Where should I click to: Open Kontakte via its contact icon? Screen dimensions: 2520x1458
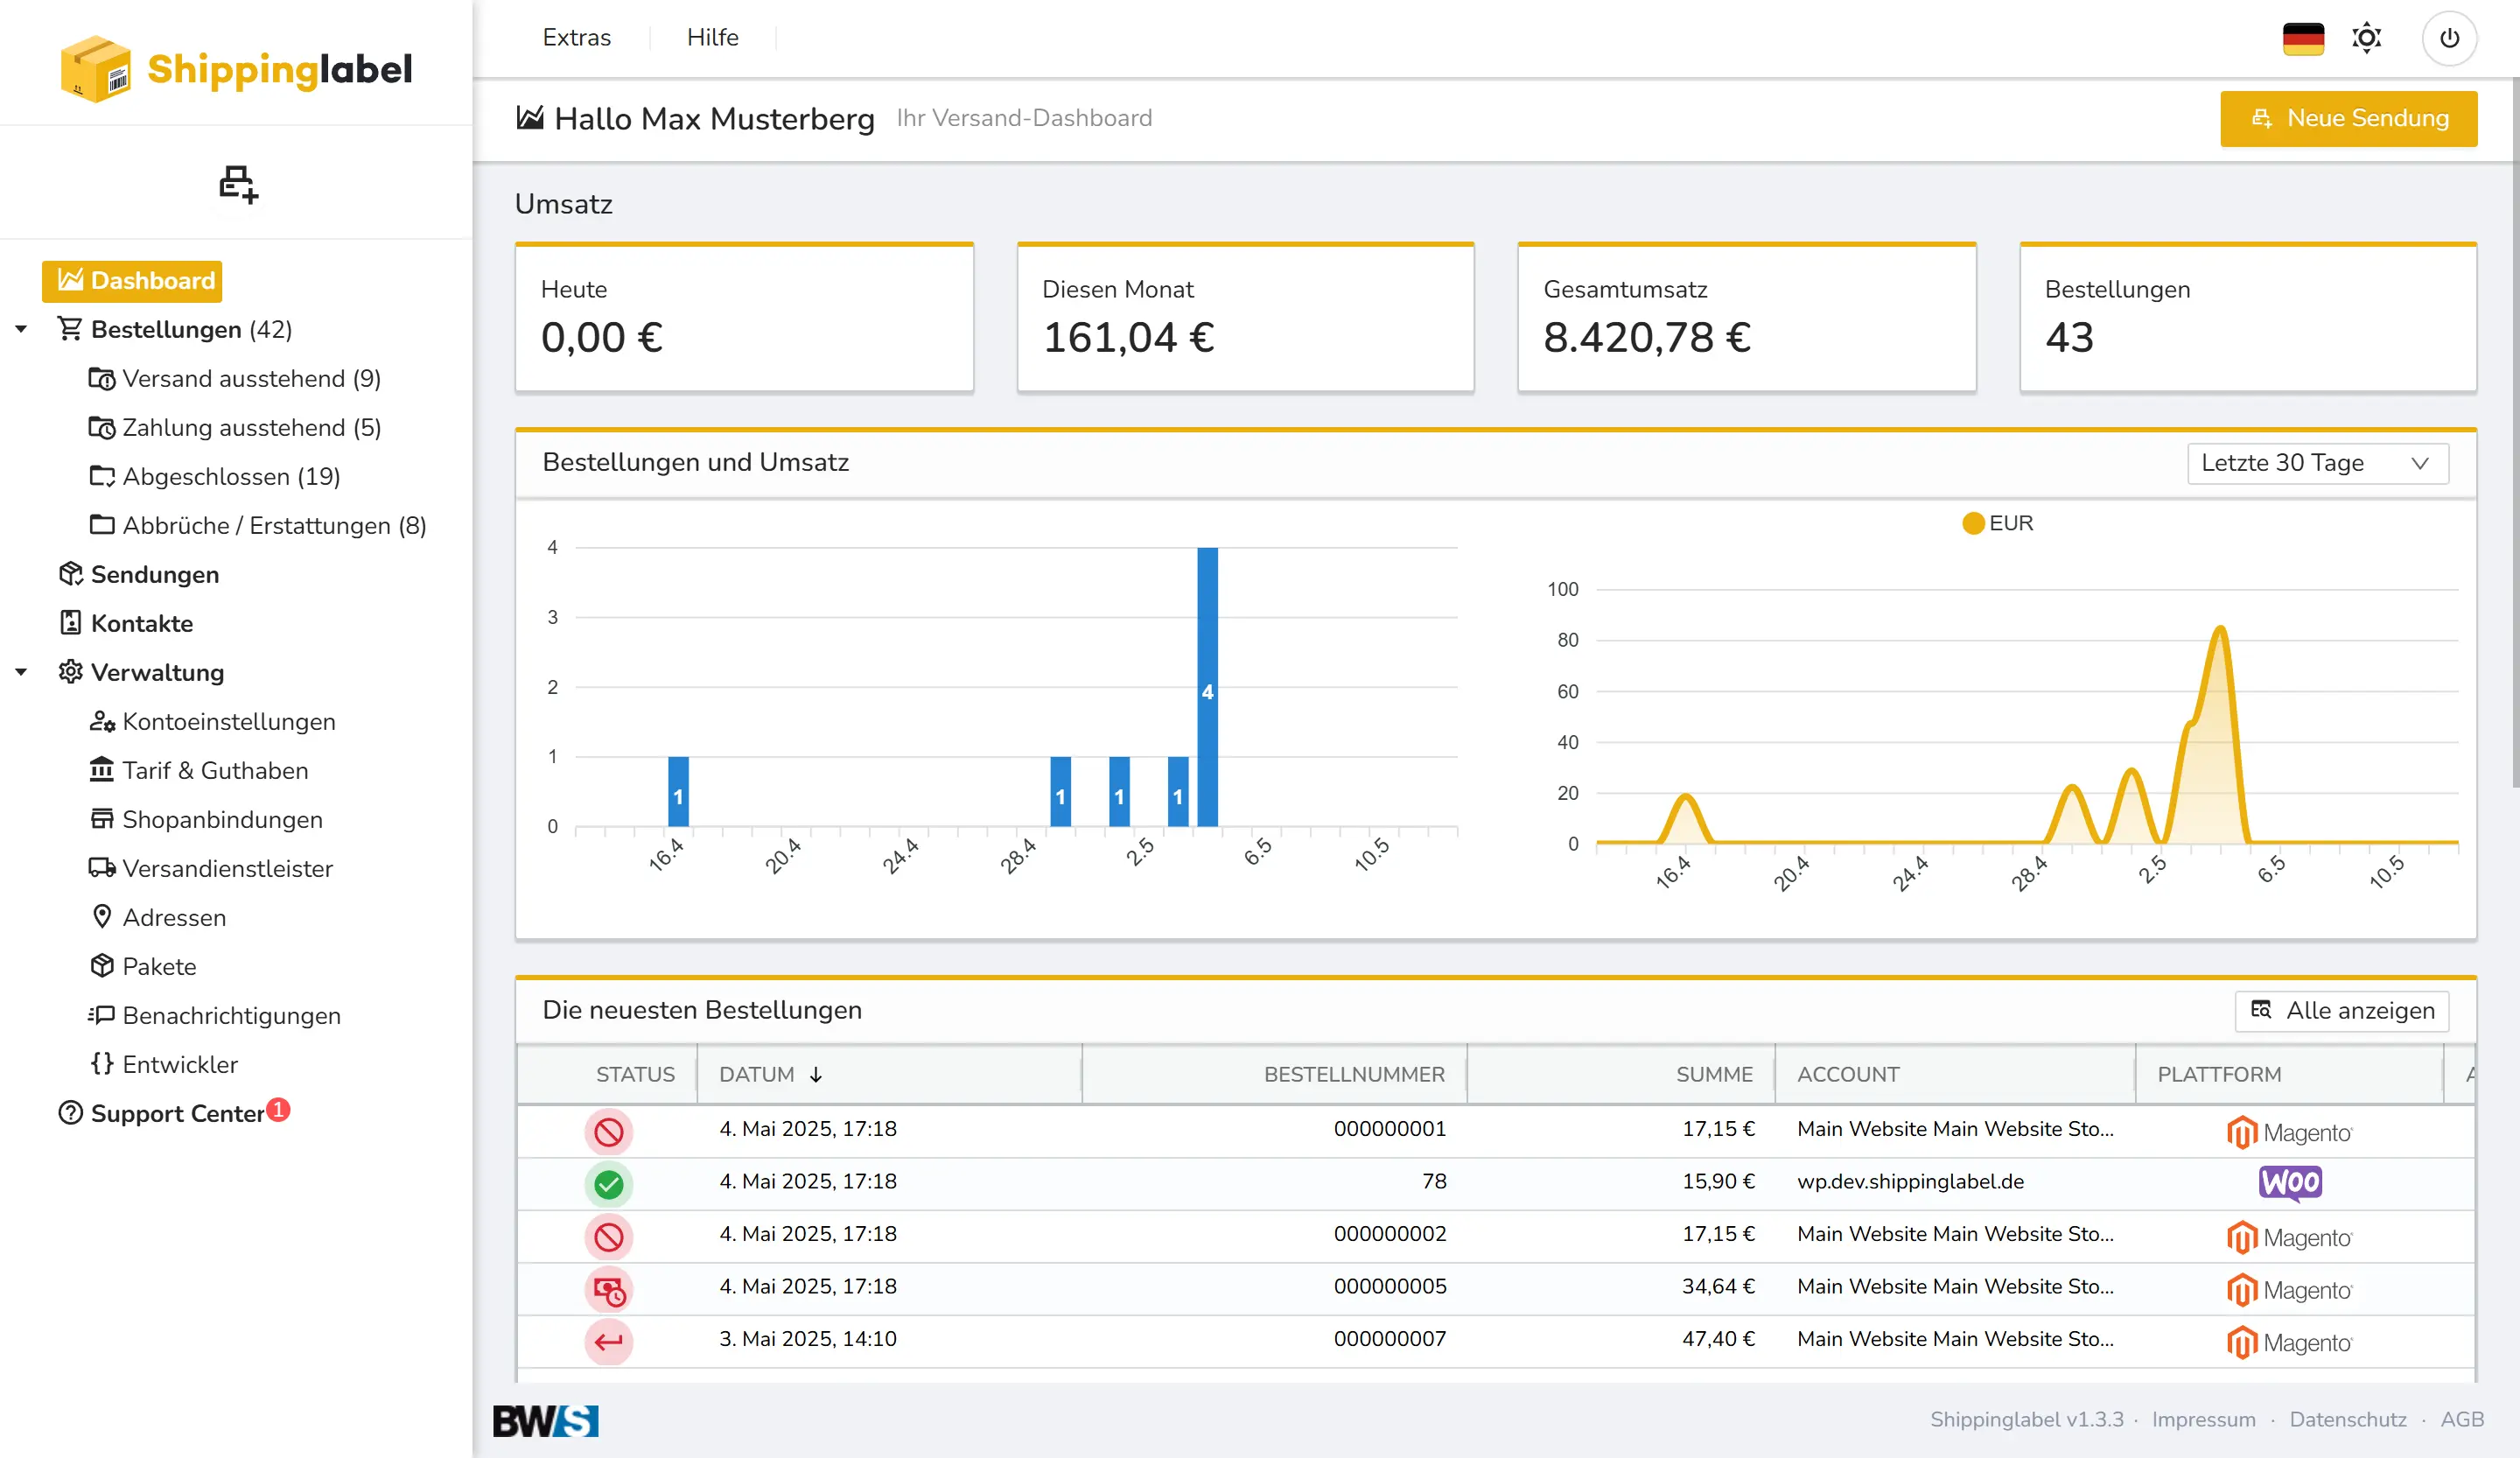(x=69, y=623)
